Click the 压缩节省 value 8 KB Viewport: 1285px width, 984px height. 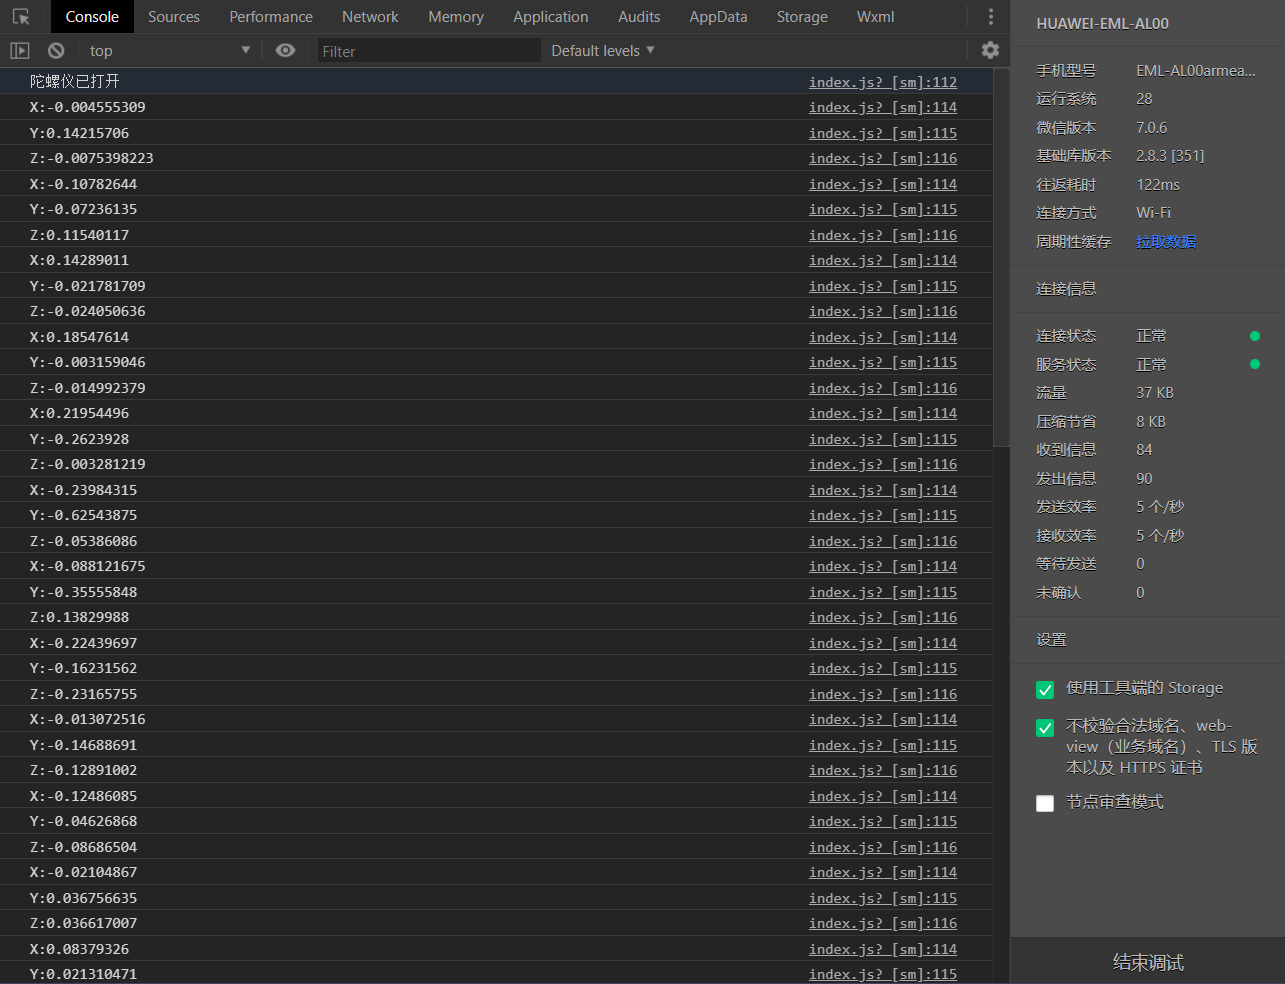point(1151,421)
